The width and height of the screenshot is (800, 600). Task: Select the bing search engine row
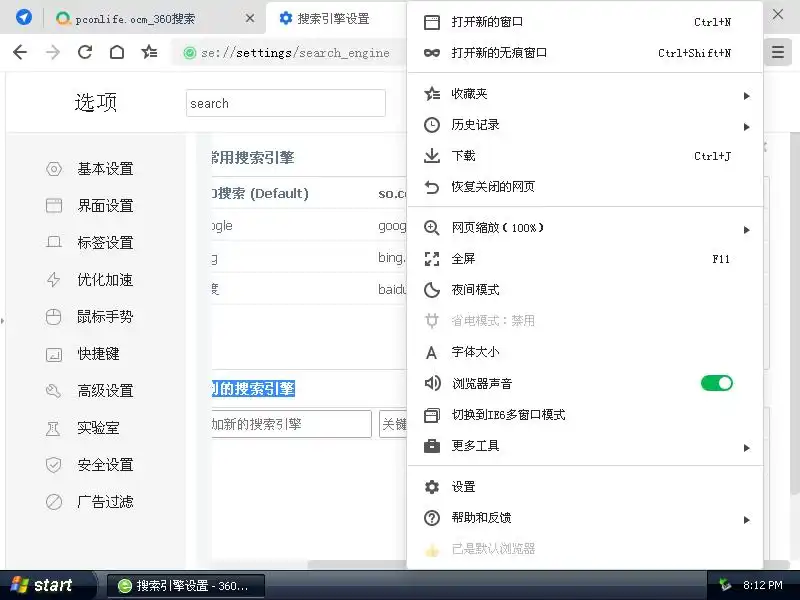pos(309,258)
